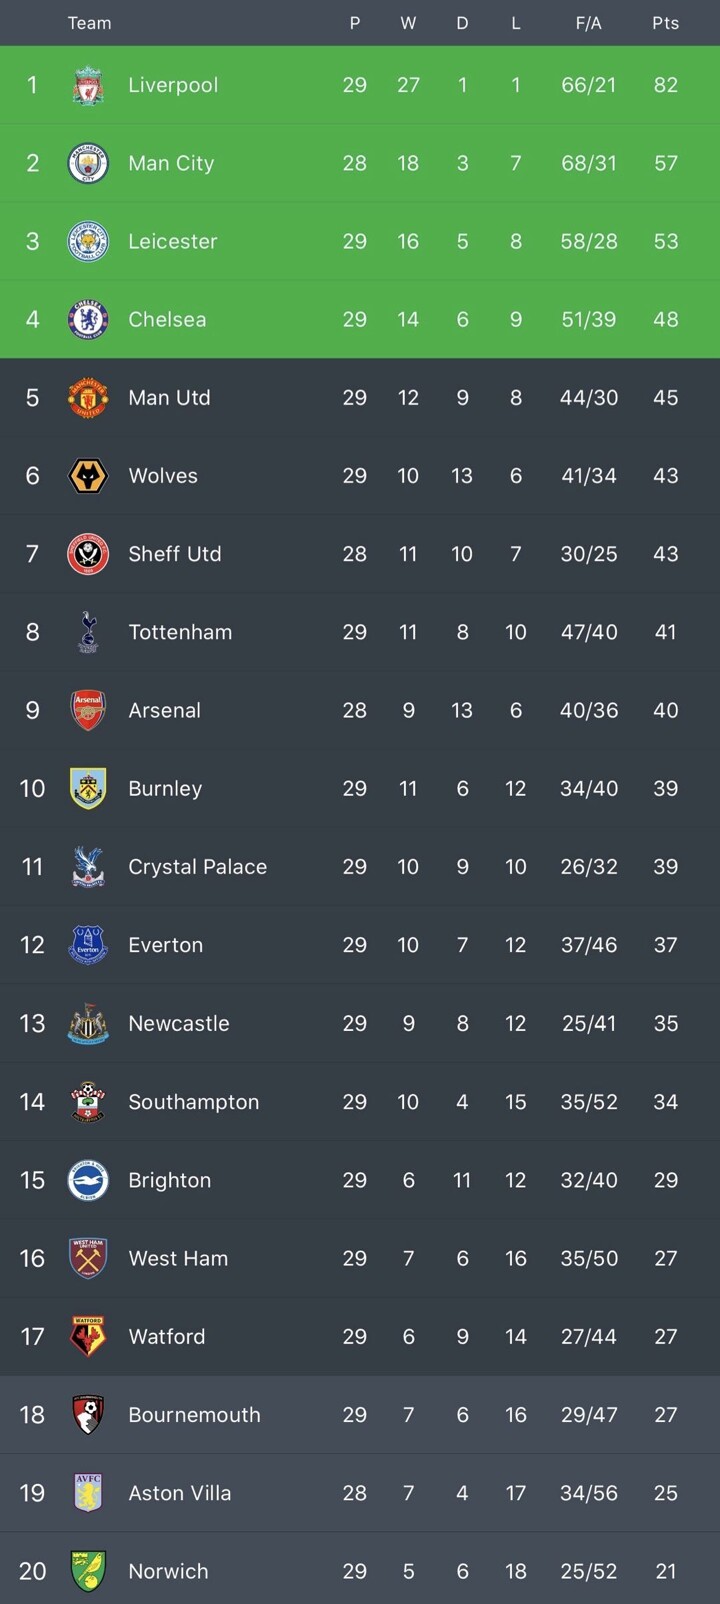Click the Bournemouth crest icon
720x1604 pixels.
[88, 1414]
